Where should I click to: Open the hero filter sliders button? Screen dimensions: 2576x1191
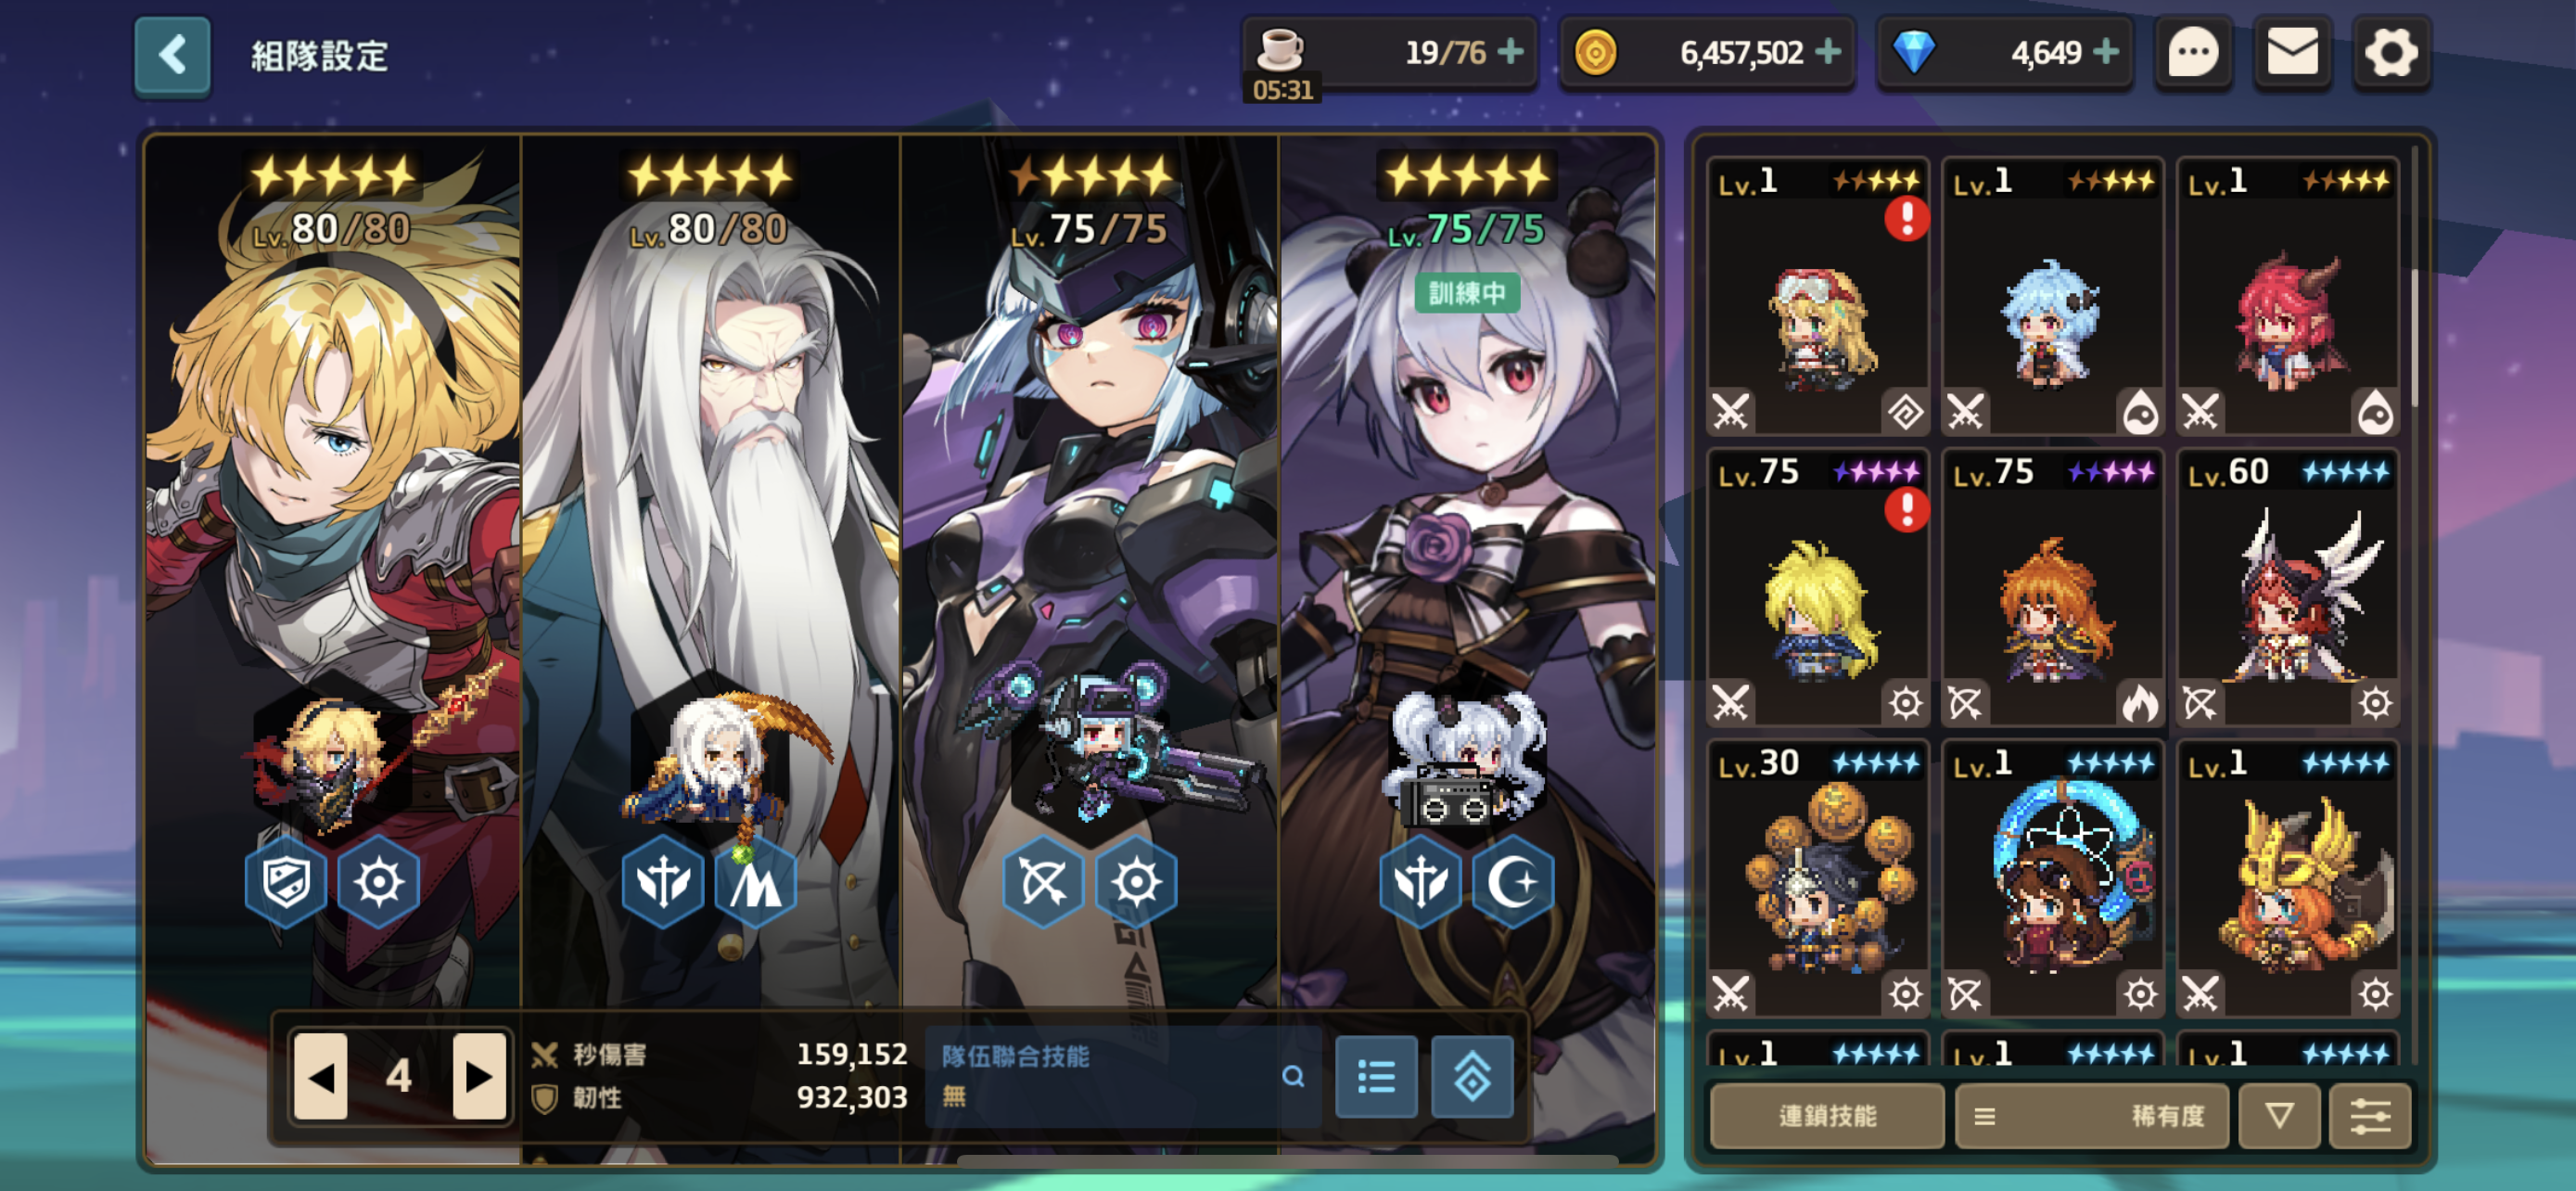point(2370,1116)
